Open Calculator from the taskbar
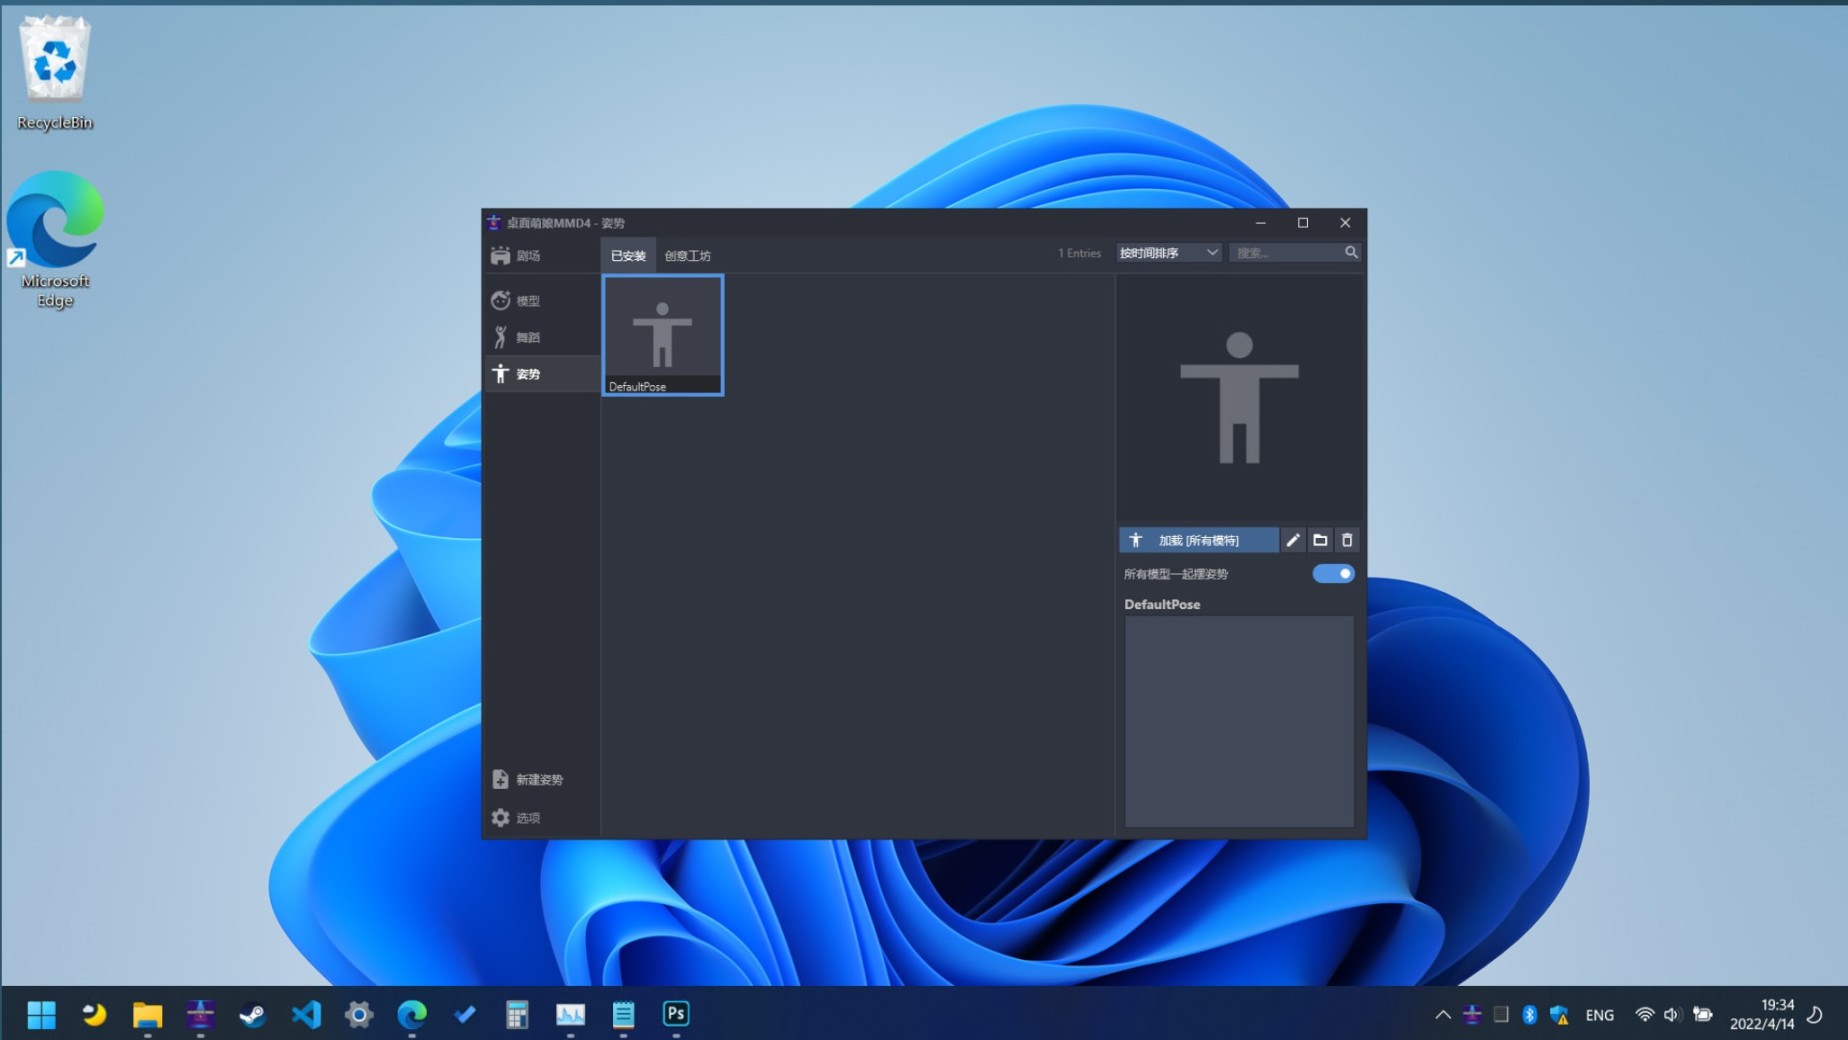This screenshot has height=1040, width=1848. 517,1015
